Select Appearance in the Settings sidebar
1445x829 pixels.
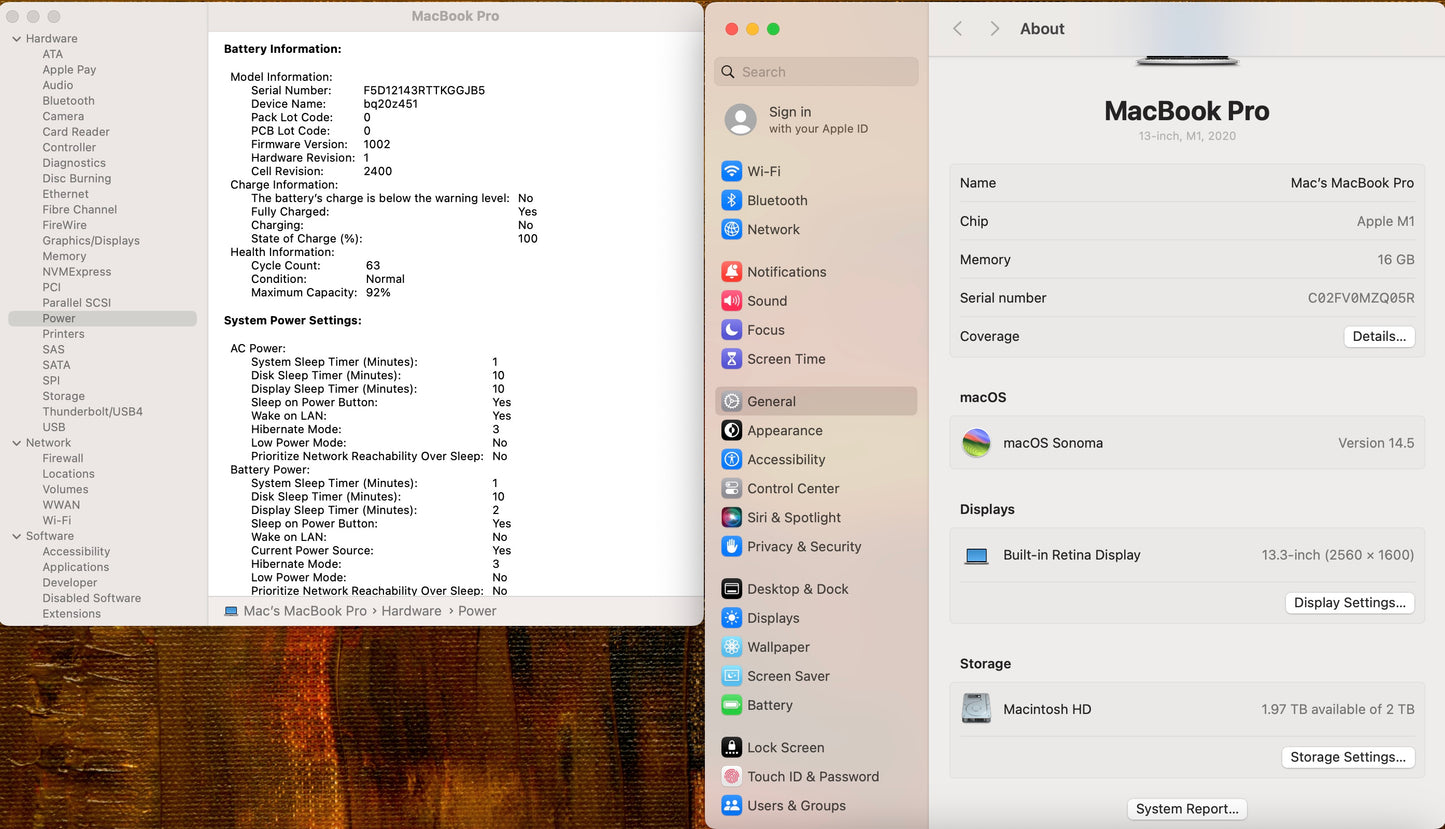[784, 431]
